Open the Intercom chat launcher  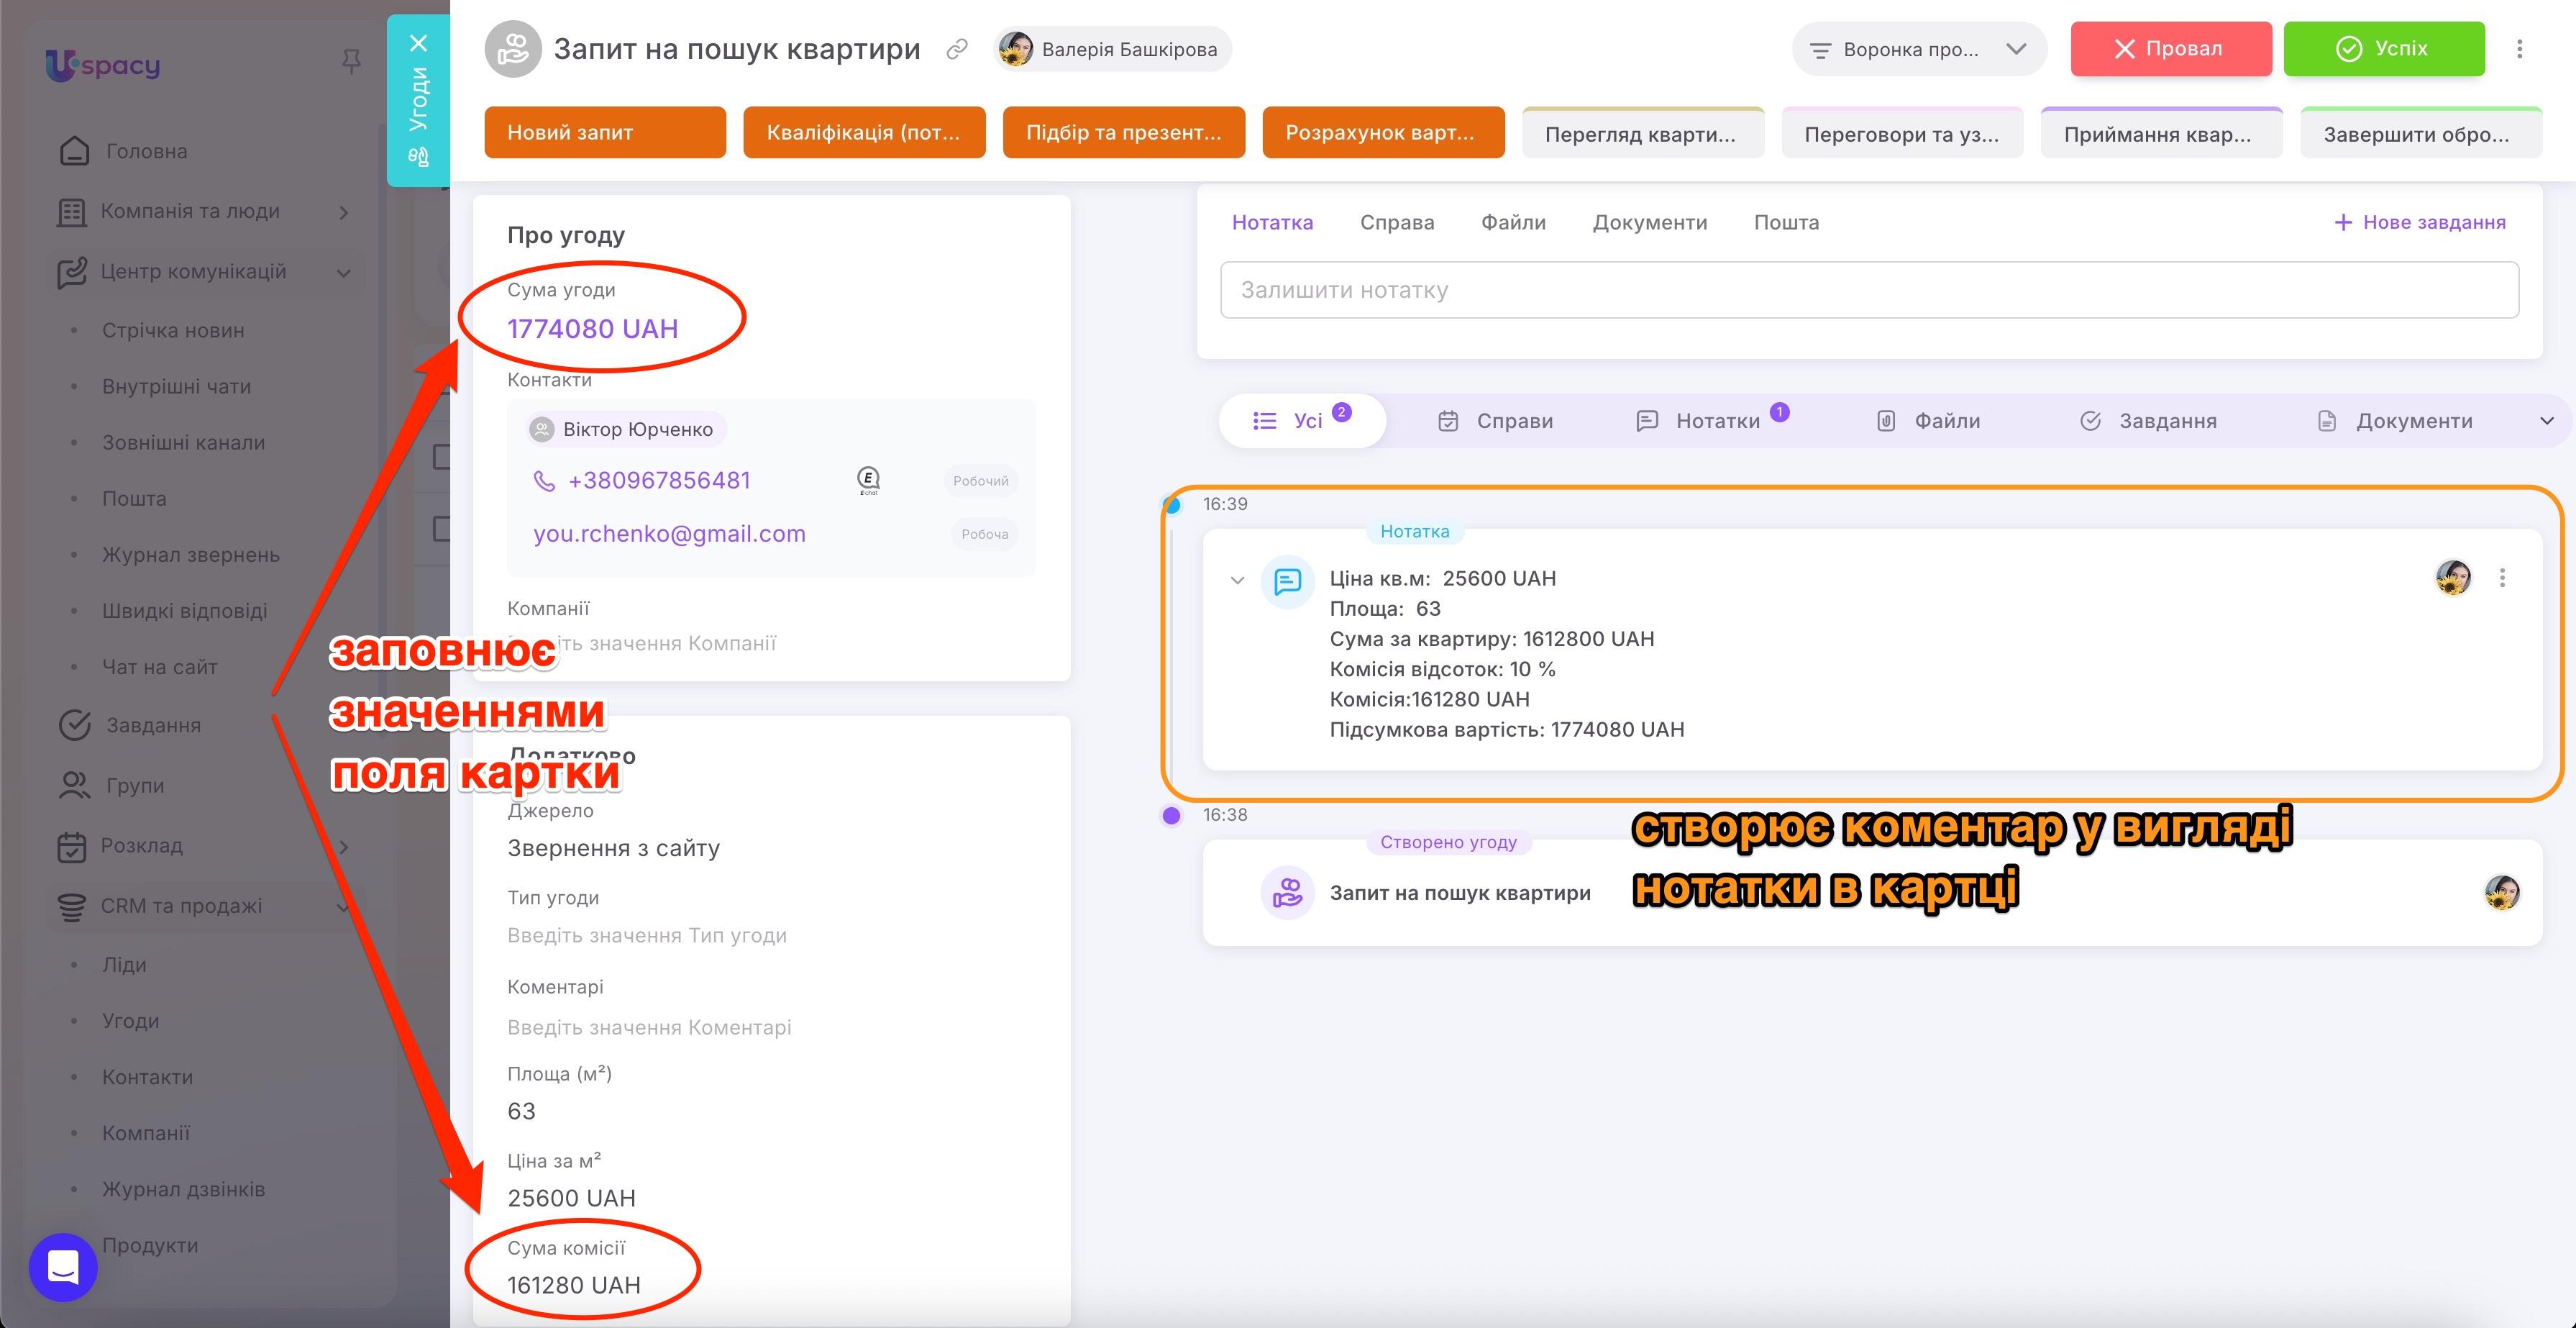pos(63,1267)
